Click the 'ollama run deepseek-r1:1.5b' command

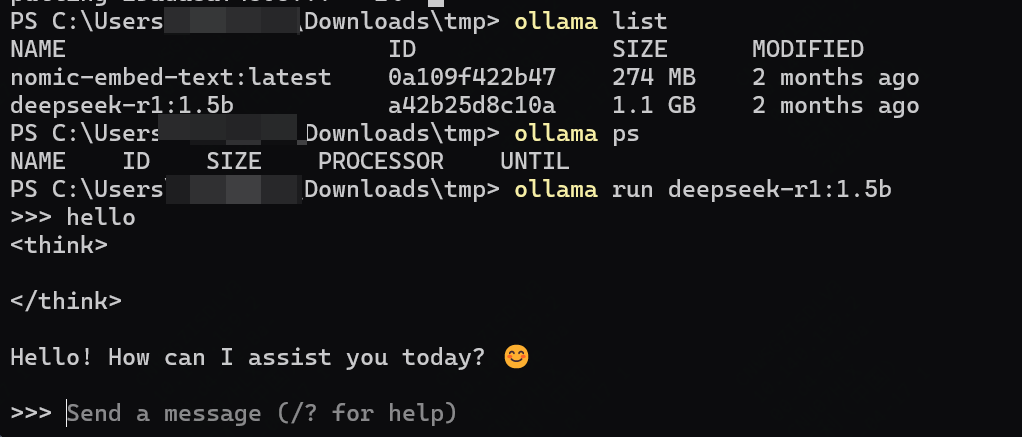click(703, 189)
